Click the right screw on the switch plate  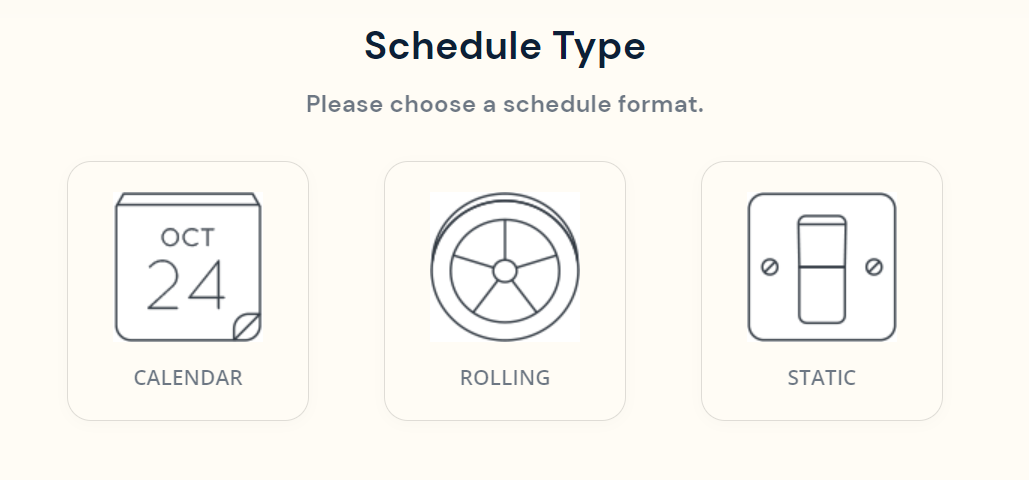[x=874, y=267]
